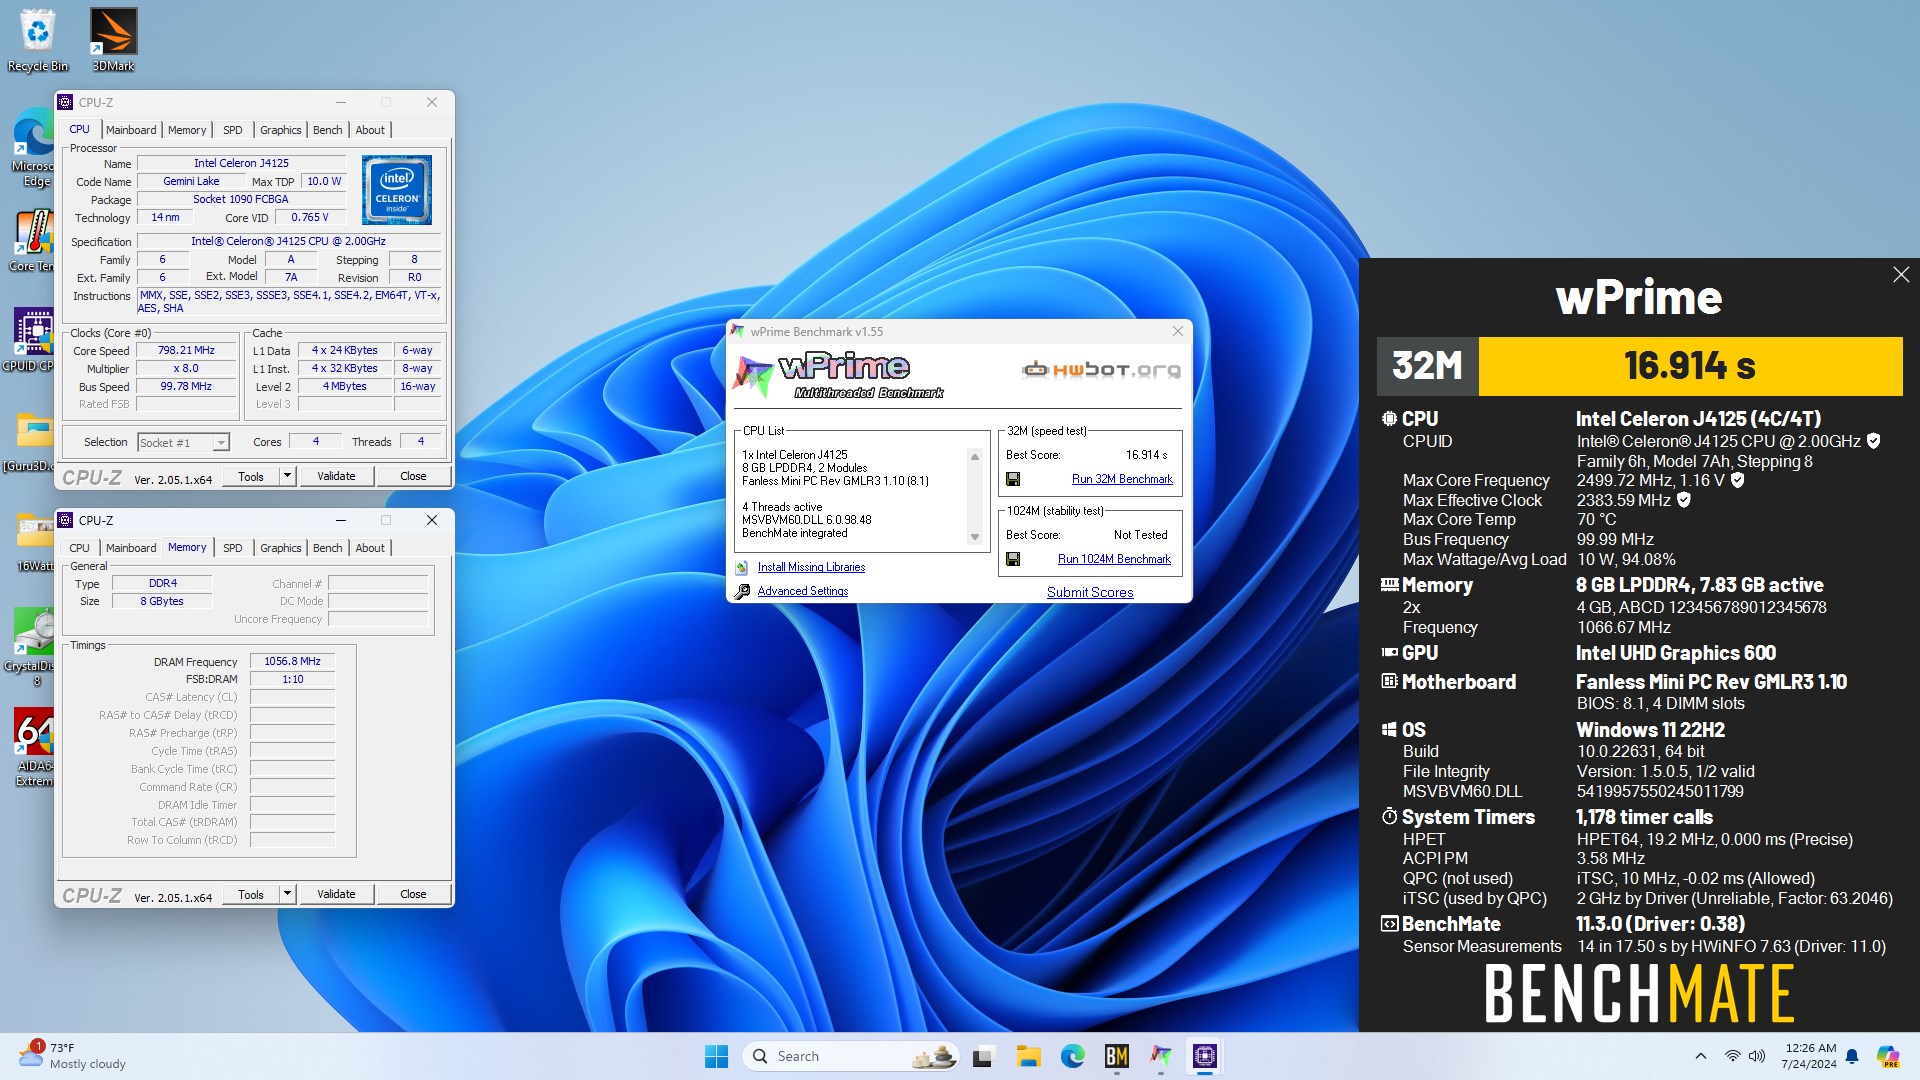Open Bench tab in lower CPU-Z window
This screenshot has height=1080, width=1920.
click(328, 548)
